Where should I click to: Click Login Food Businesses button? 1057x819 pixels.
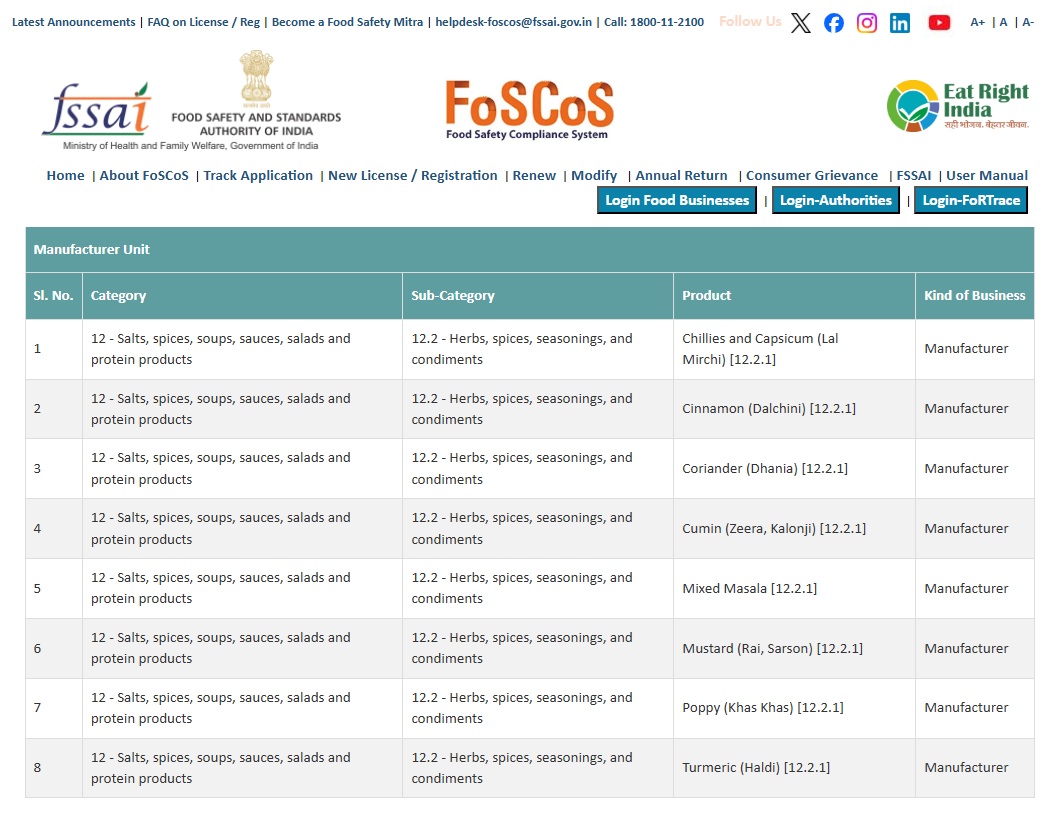coord(677,200)
